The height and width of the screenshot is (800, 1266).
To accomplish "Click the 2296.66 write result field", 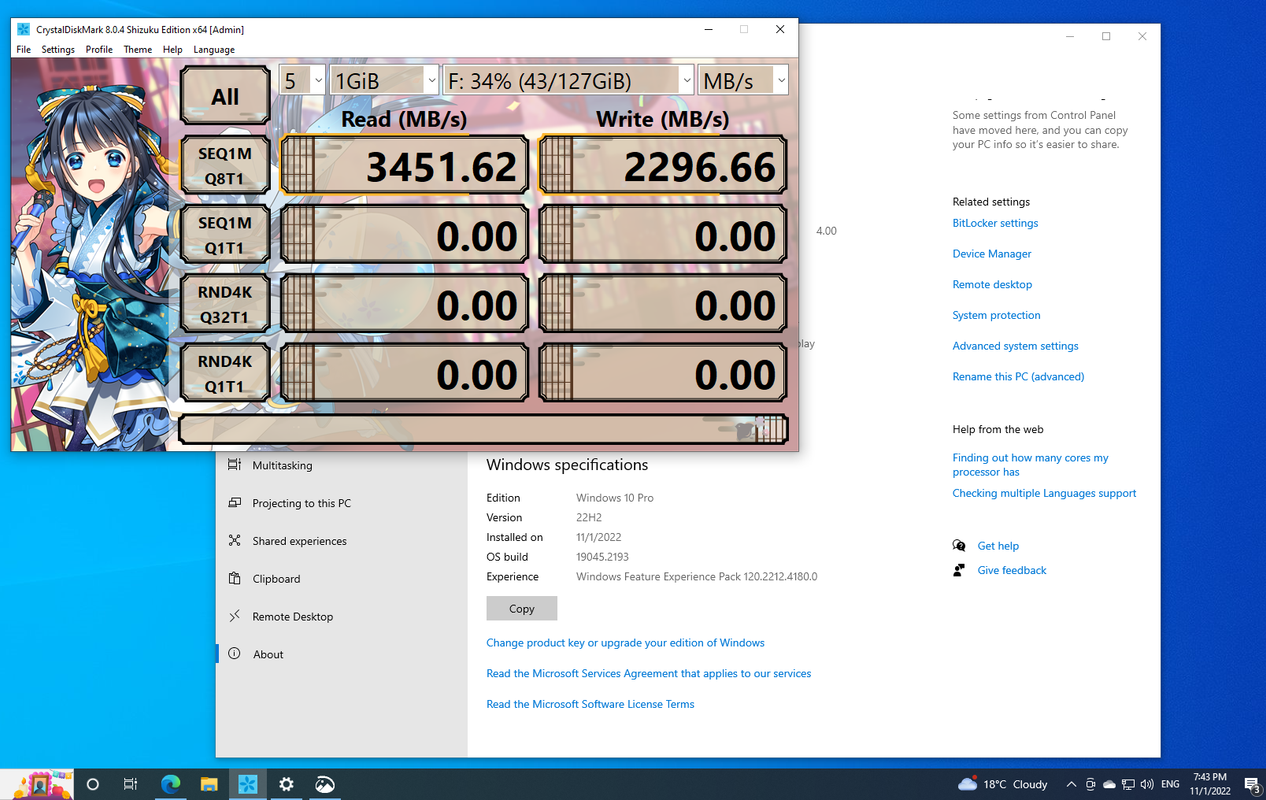I will point(662,165).
